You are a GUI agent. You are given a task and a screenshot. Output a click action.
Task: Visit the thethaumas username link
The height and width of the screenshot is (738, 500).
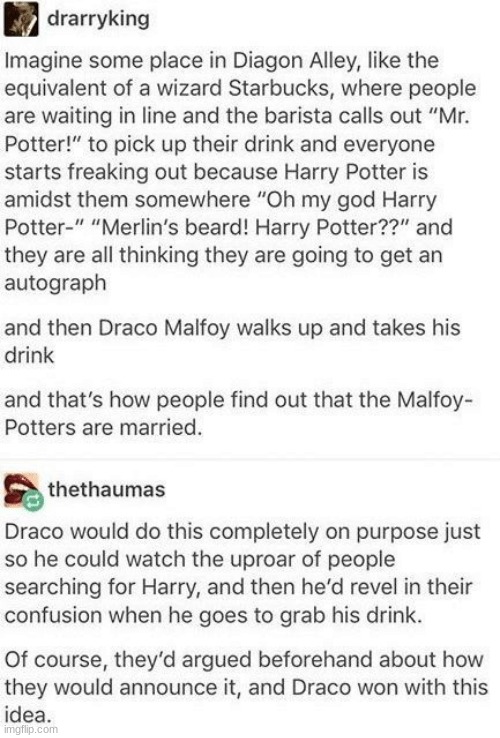tap(106, 489)
